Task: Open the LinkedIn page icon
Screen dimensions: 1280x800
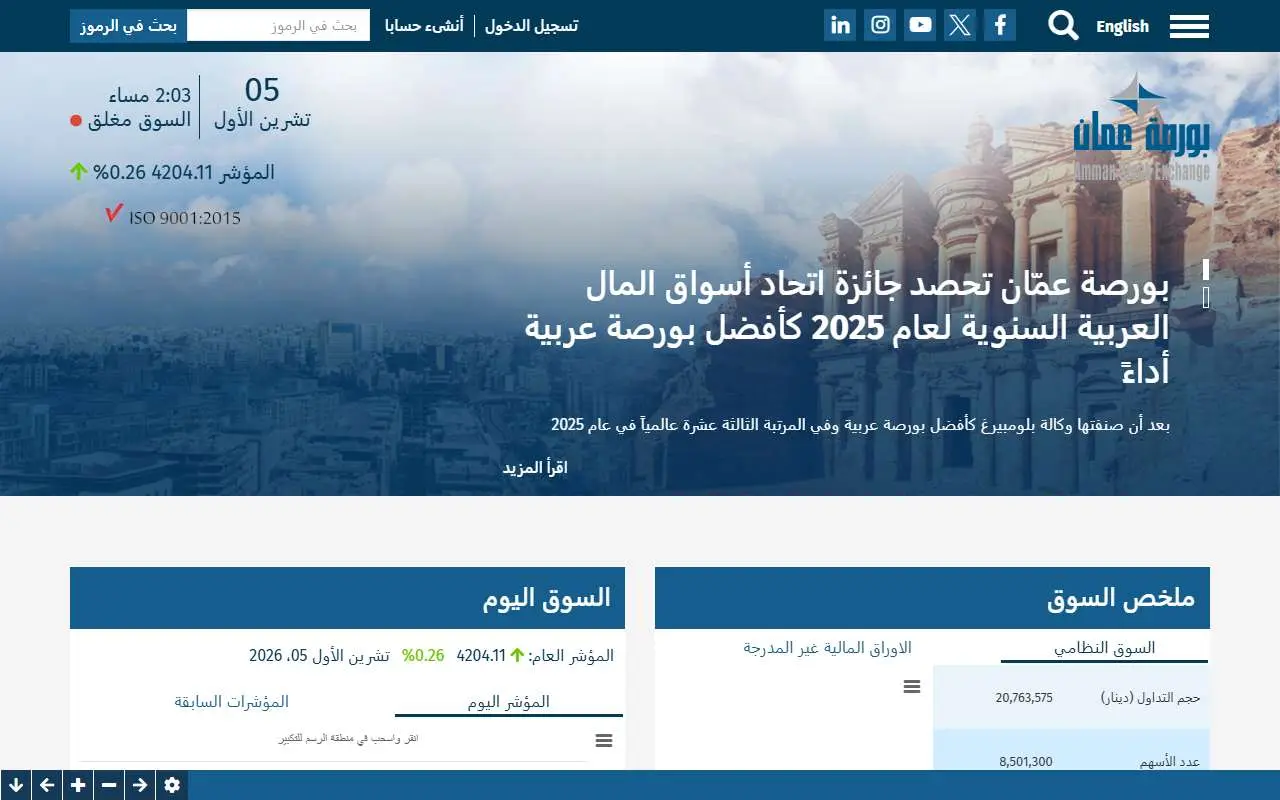Action: coord(840,25)
